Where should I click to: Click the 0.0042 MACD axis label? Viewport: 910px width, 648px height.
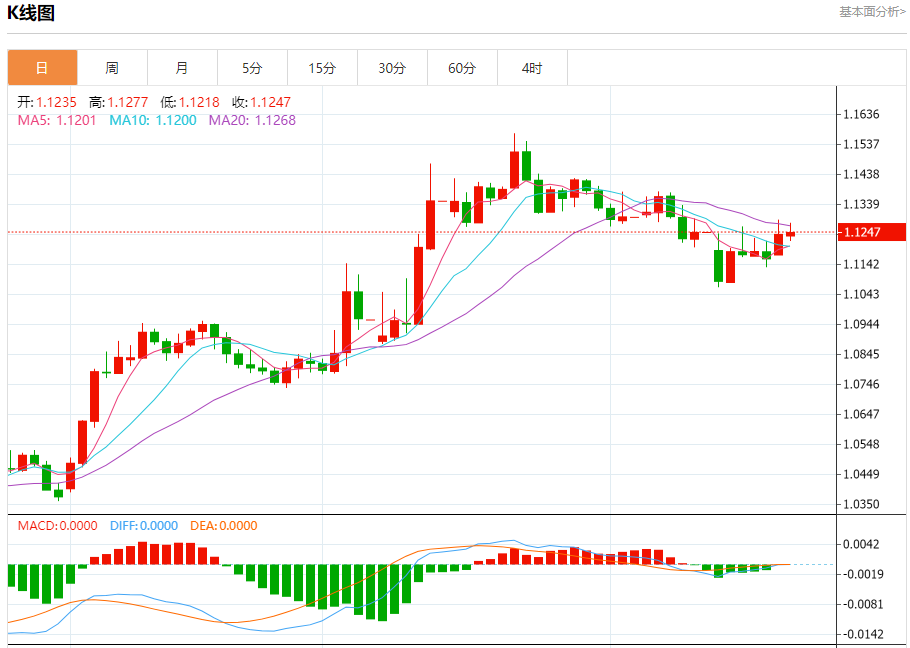pyautogui.click(x=862, y=544)
